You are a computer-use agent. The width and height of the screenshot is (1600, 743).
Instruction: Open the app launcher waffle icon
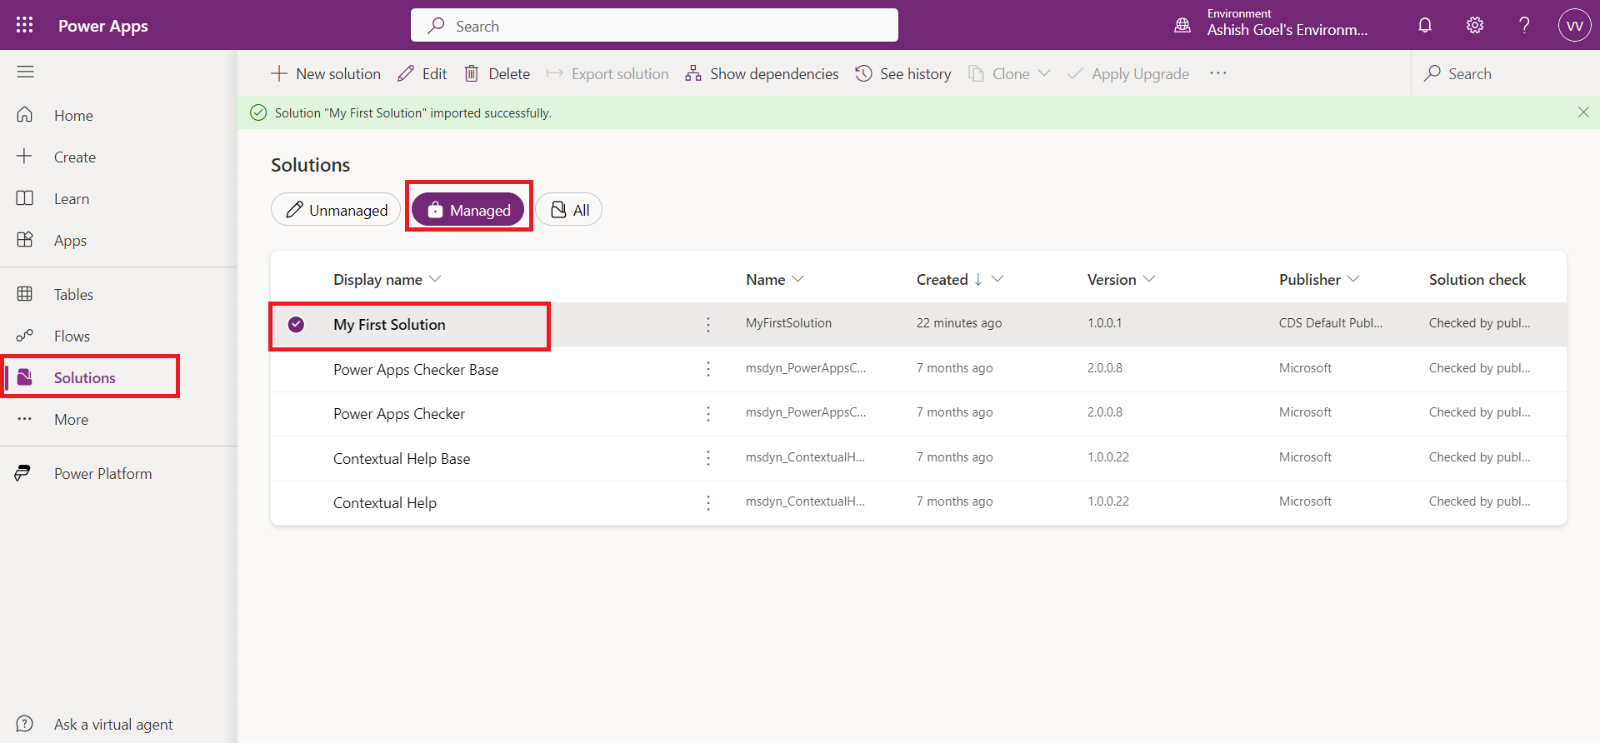click(x=25, y=25)
